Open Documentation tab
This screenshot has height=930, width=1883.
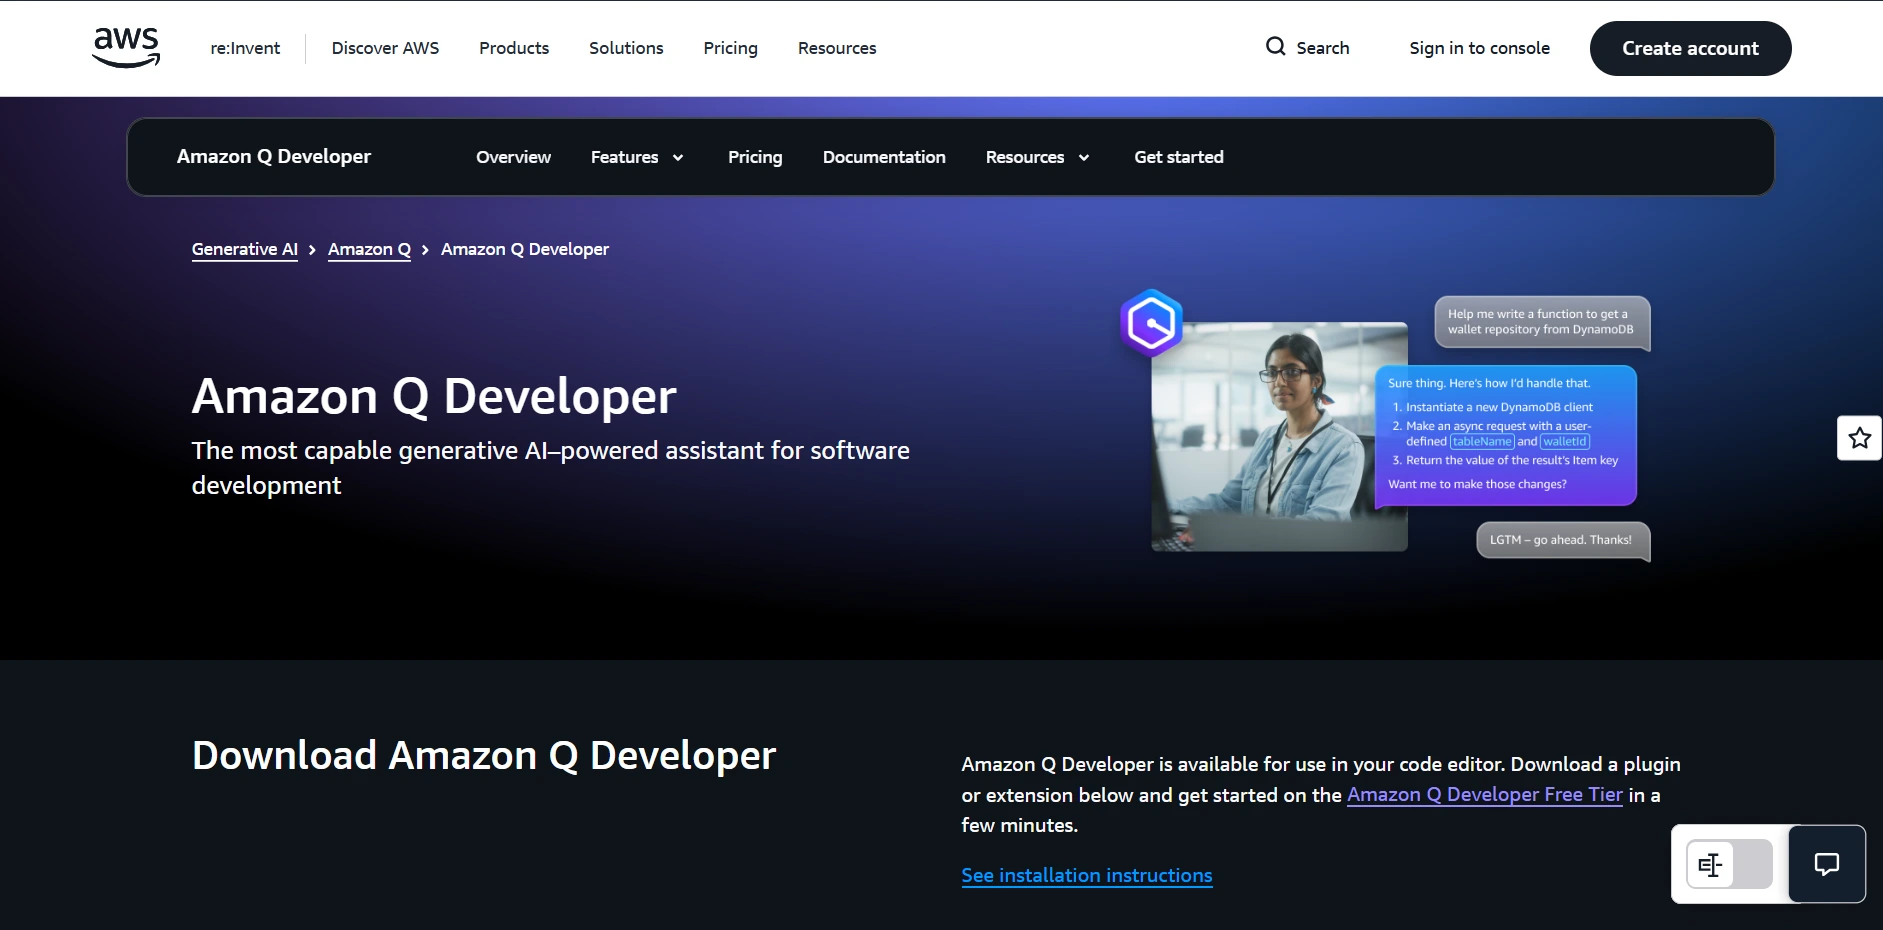[x=884, y=157]
